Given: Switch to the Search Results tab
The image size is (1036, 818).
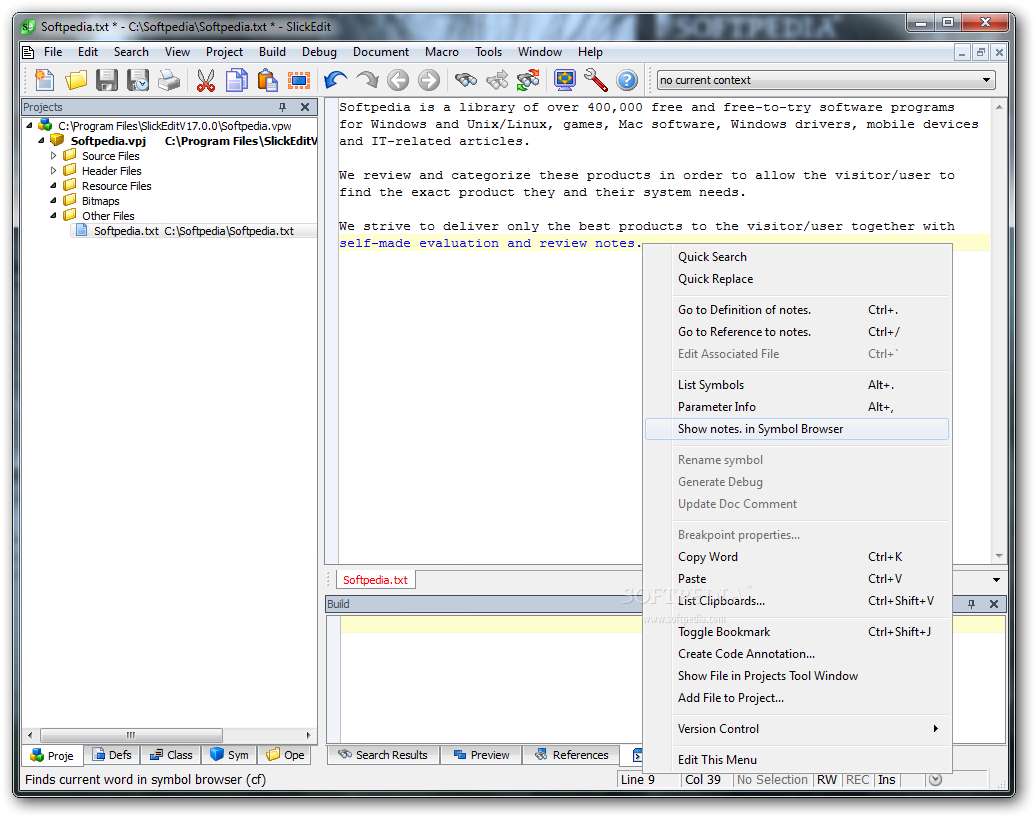Looking at the screenshot, I should [x=383, y=755].
